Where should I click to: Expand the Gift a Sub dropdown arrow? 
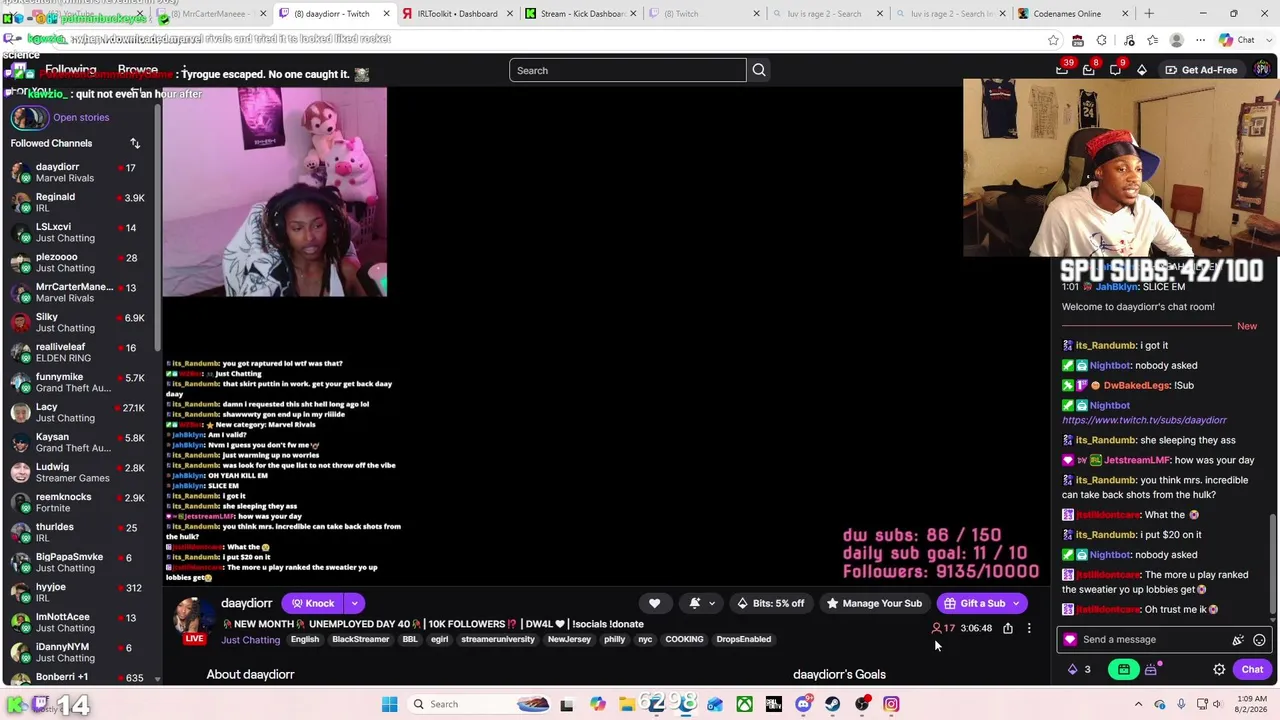[1016, 603]
